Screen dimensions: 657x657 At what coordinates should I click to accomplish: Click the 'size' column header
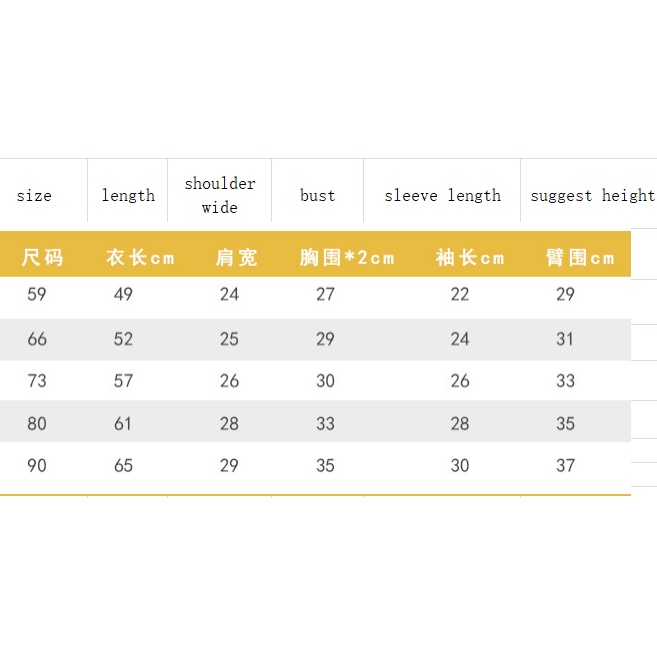click(34, 196)
